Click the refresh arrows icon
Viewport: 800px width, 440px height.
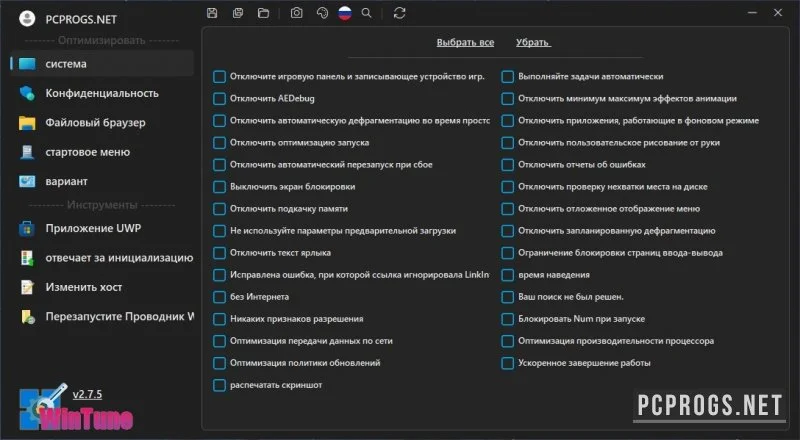coord(399,13)
